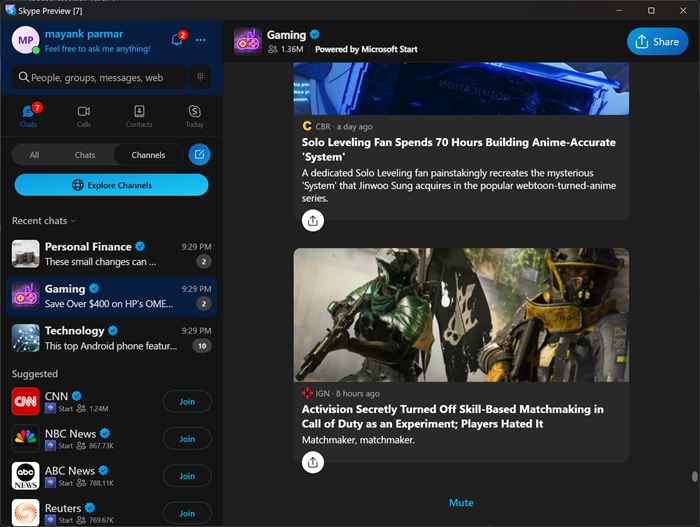This screenshot has width=700, height=527.
Task: Open the dial pad icon
Action: point(201,77)
